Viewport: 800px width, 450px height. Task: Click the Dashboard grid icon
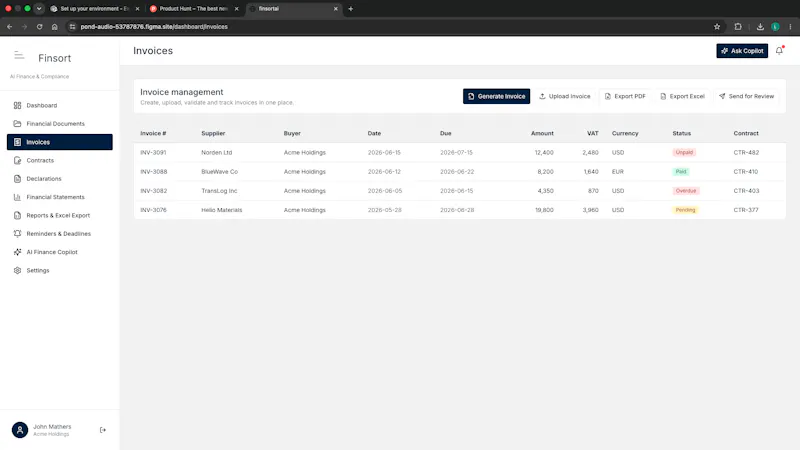[x=17, y=106]
